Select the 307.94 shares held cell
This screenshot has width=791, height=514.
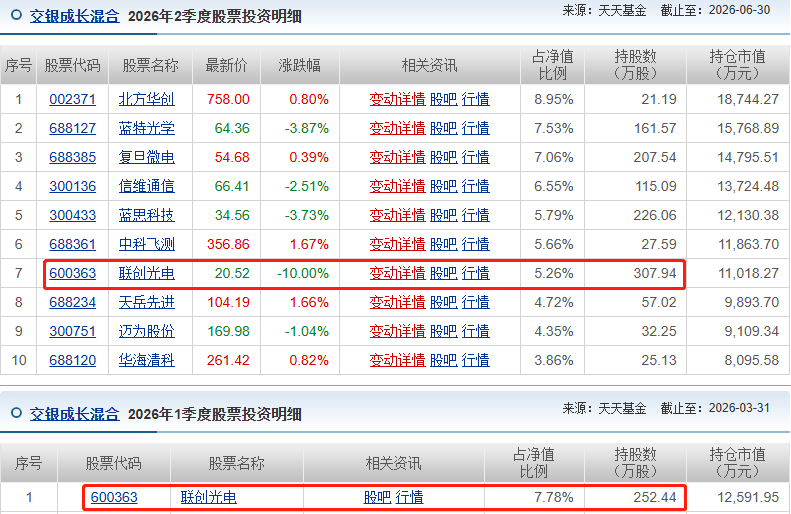pyautogui.click(x=655, y=273)
